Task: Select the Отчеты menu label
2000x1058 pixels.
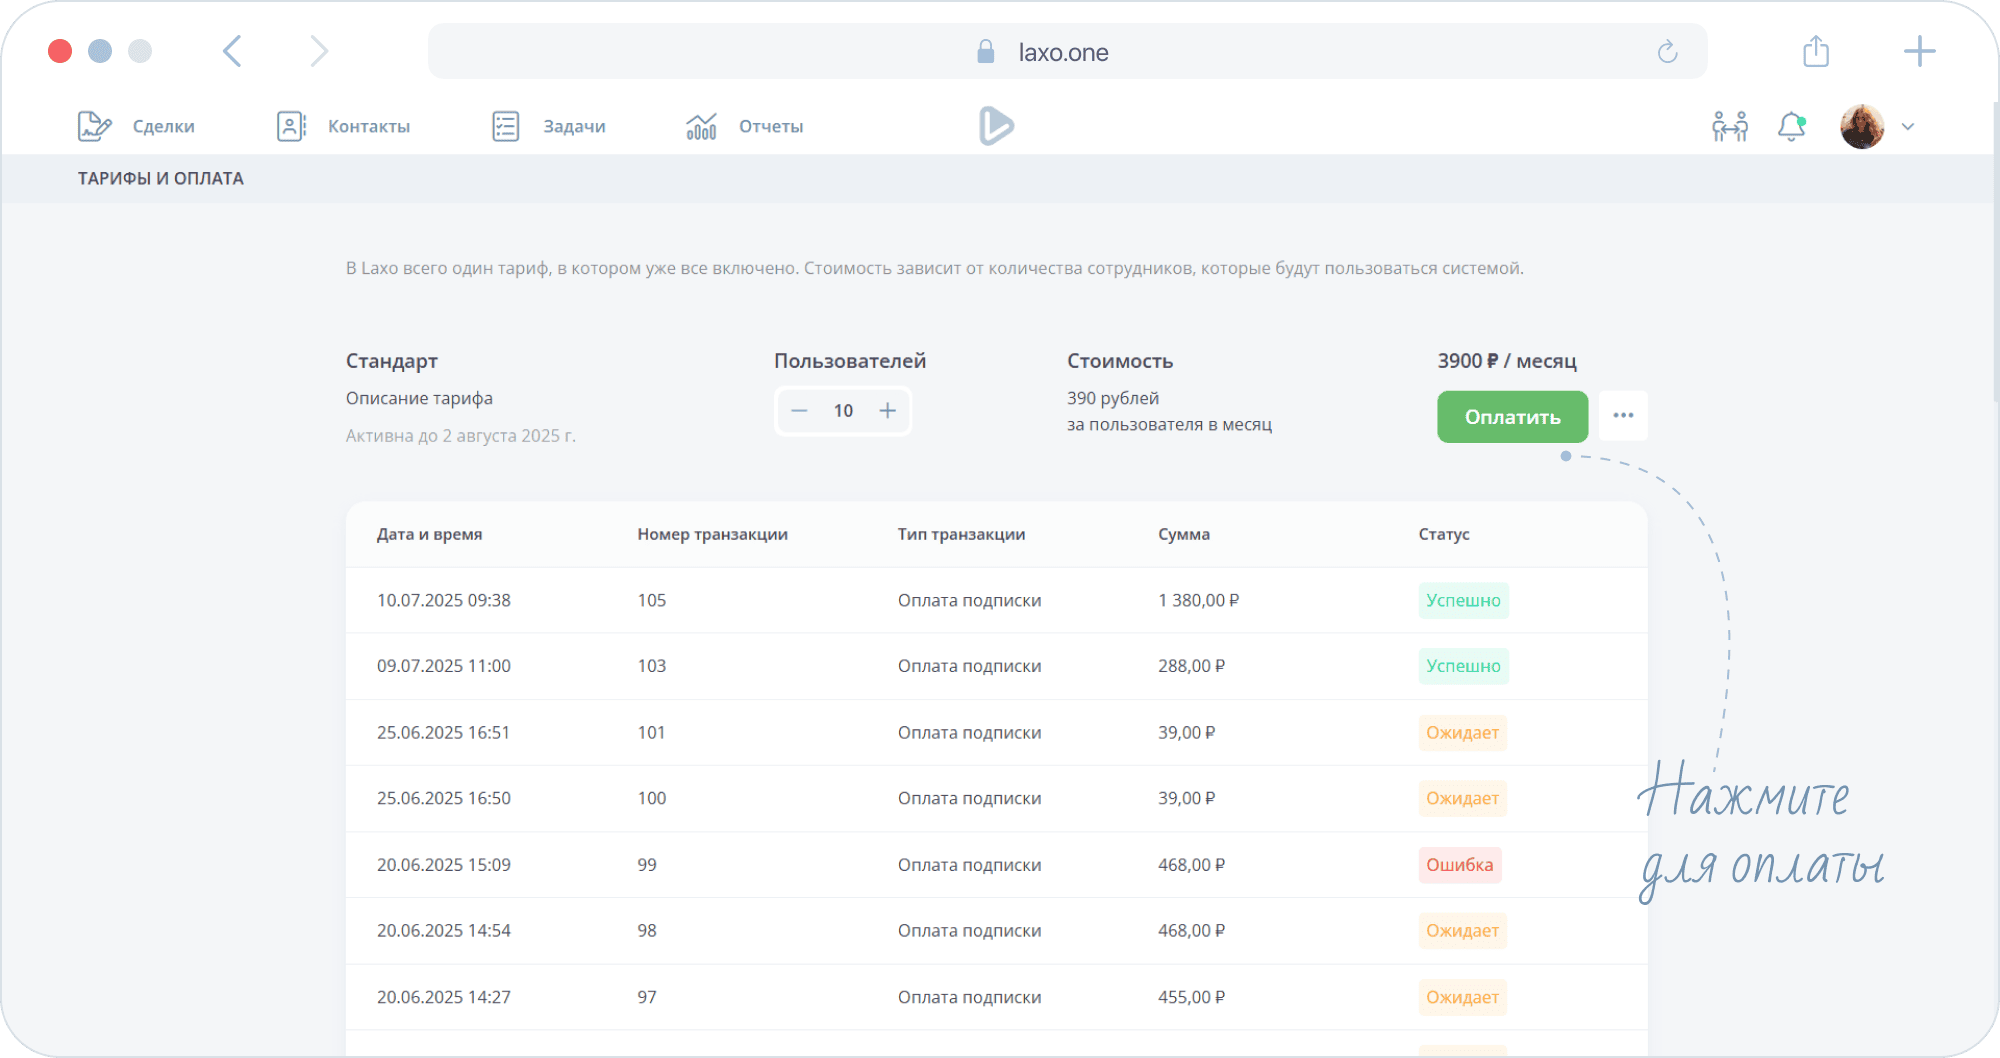Action: click(x=771, y=126)
